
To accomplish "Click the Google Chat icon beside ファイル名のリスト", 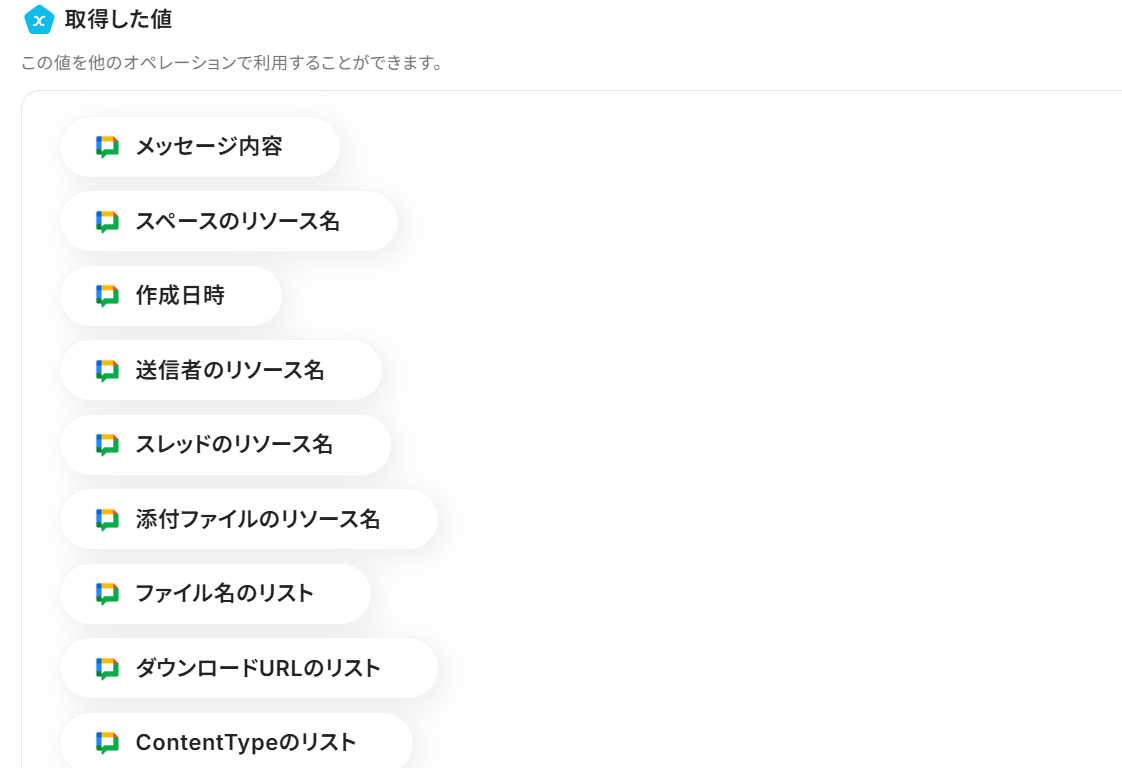I will [x=107, y=594].
